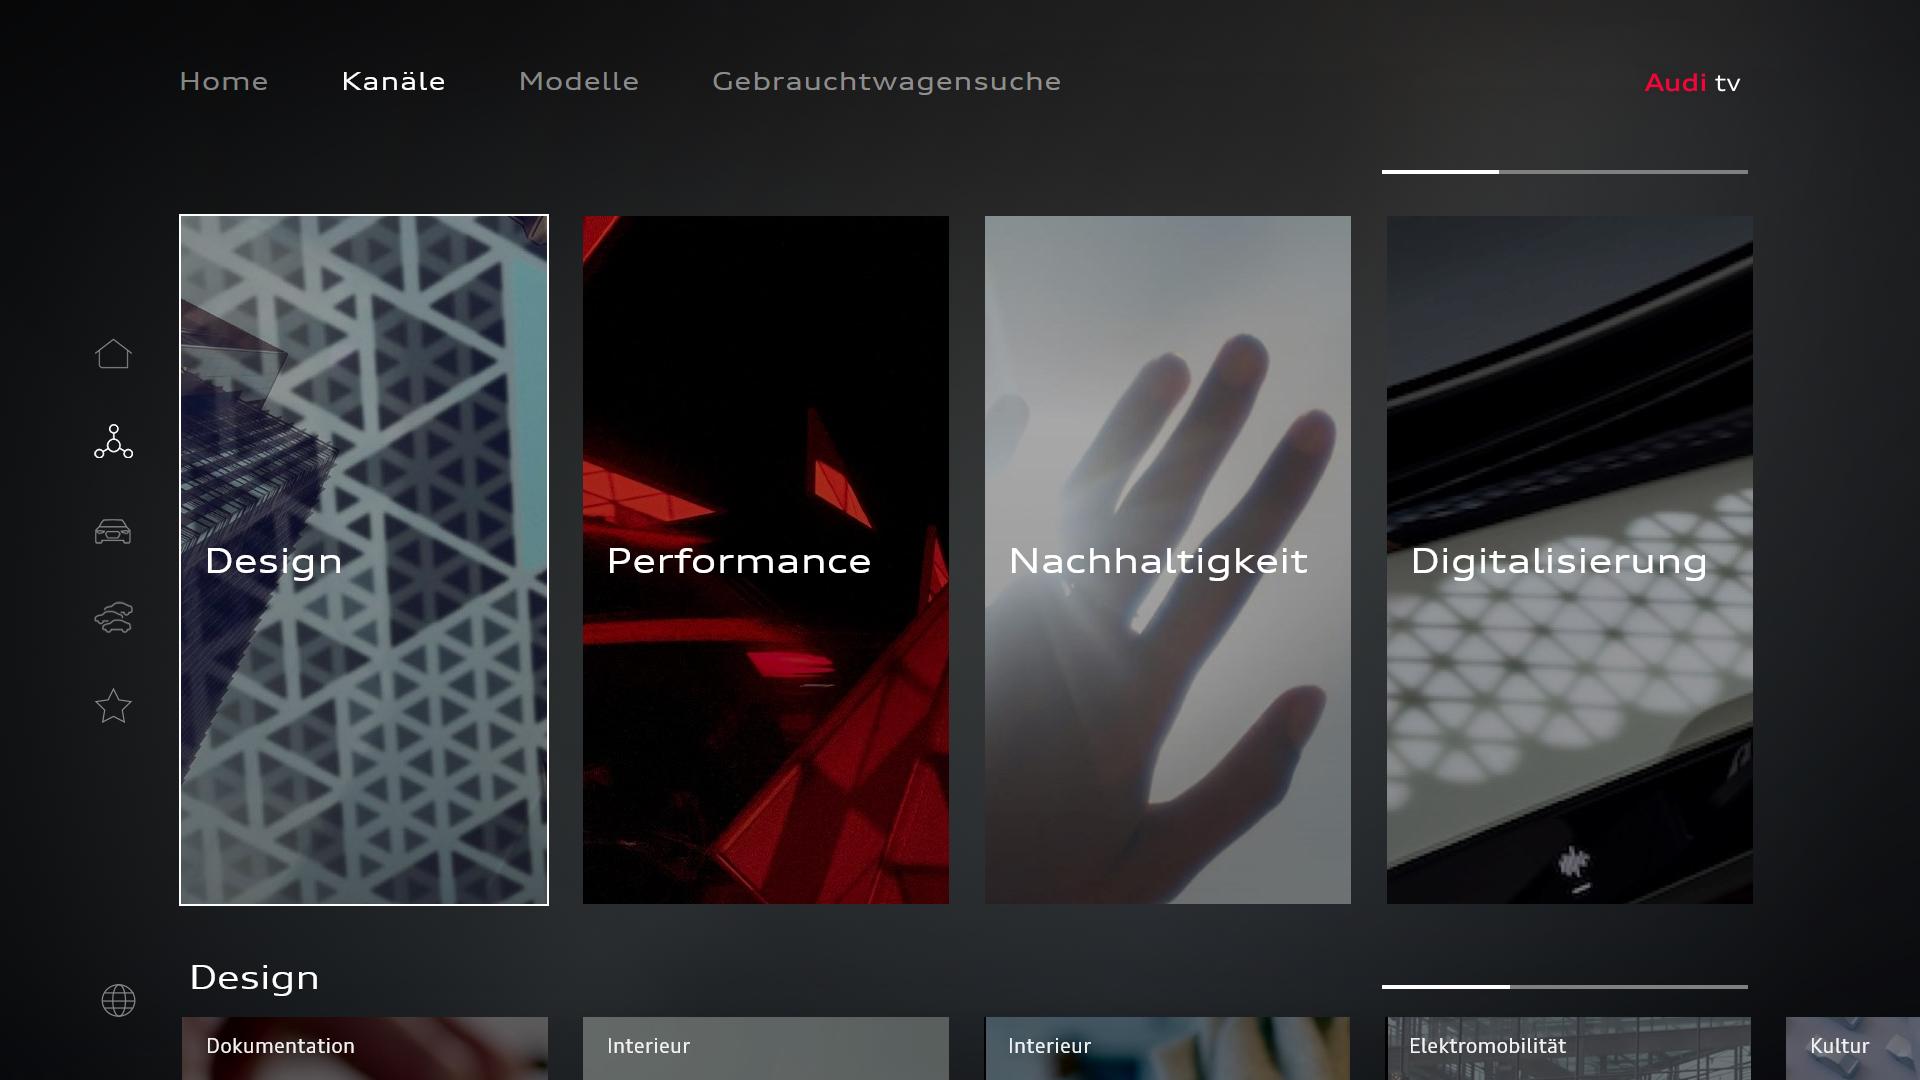The width and height of the screenshot is (1920, 1080).
Task: Select the Kultur video thumbnail
Action: pos(1851,1048)
